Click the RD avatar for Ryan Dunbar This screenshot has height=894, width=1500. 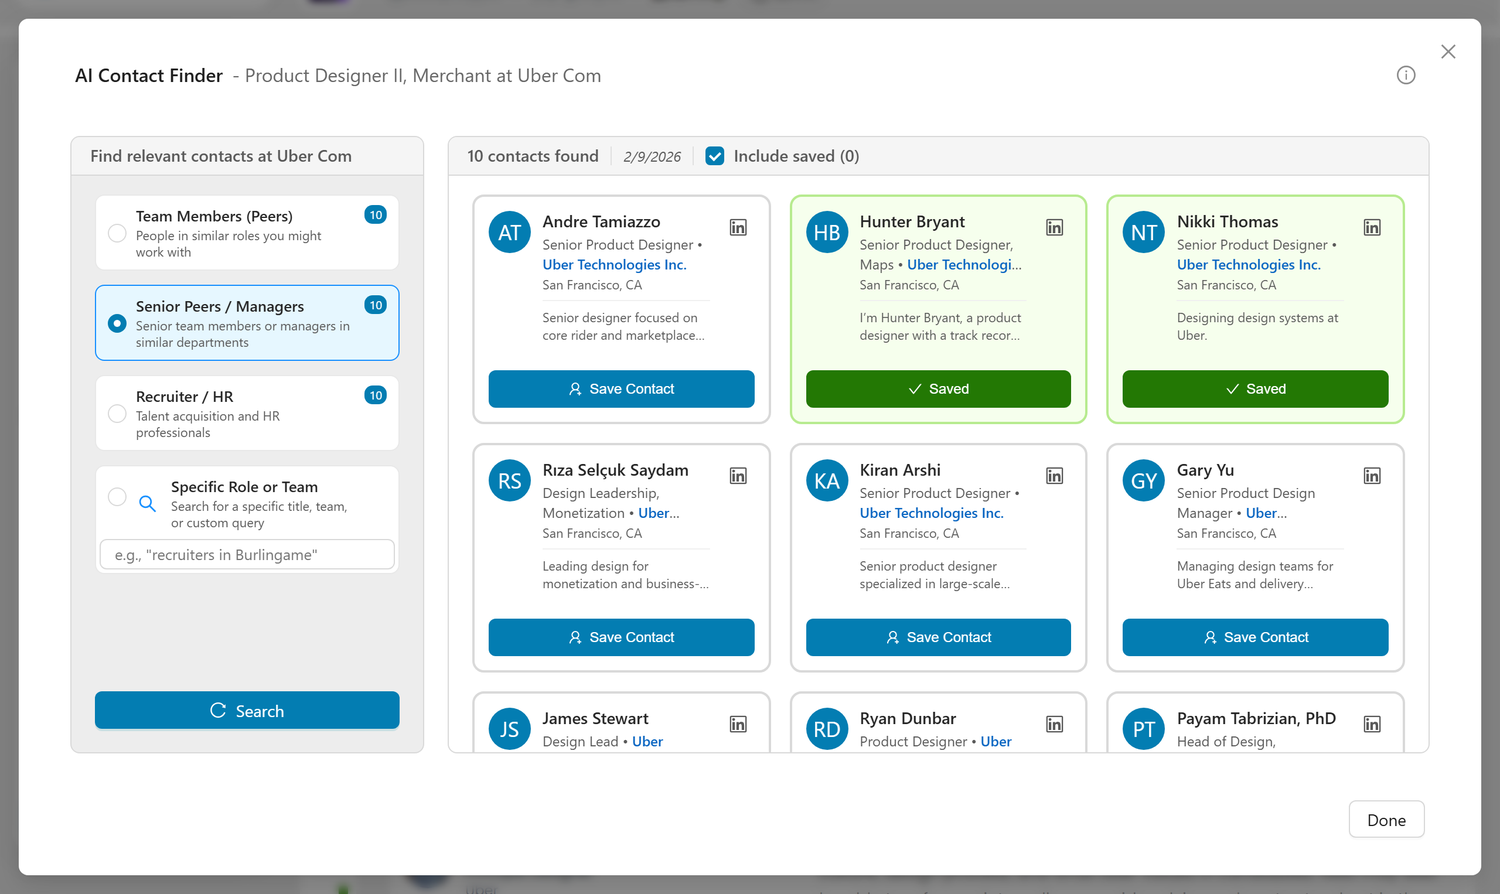coord(827,729)
